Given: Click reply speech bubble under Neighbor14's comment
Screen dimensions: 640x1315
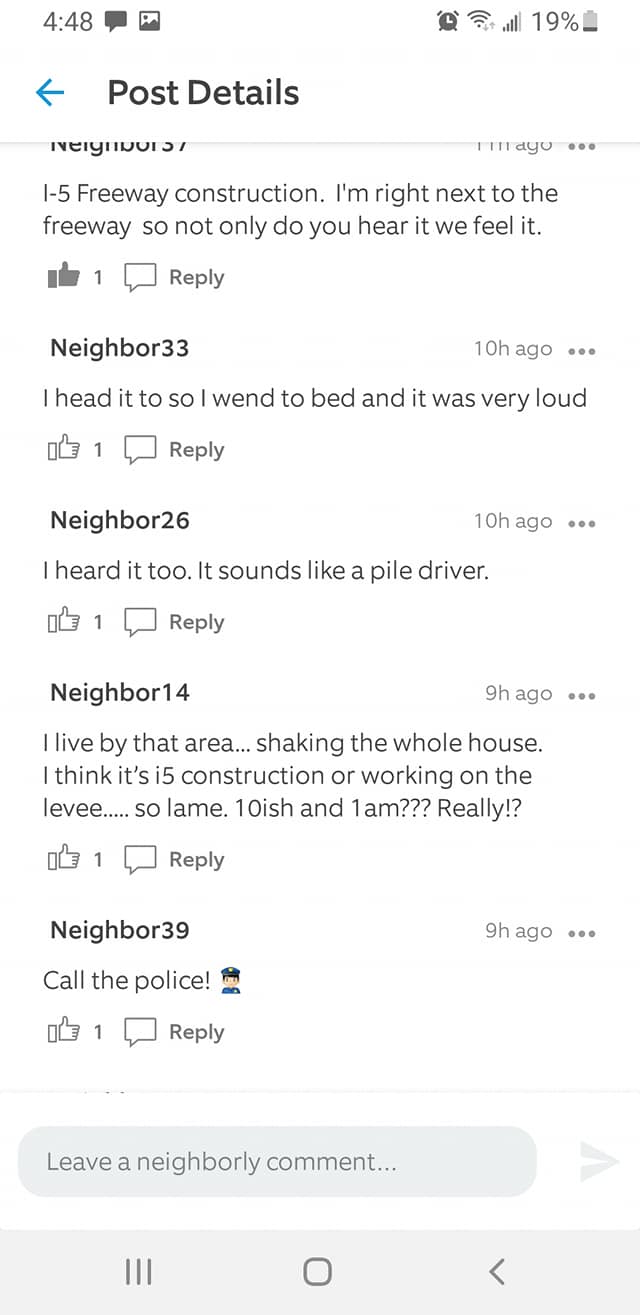Looking at the screenshot, I should [140, 859].
